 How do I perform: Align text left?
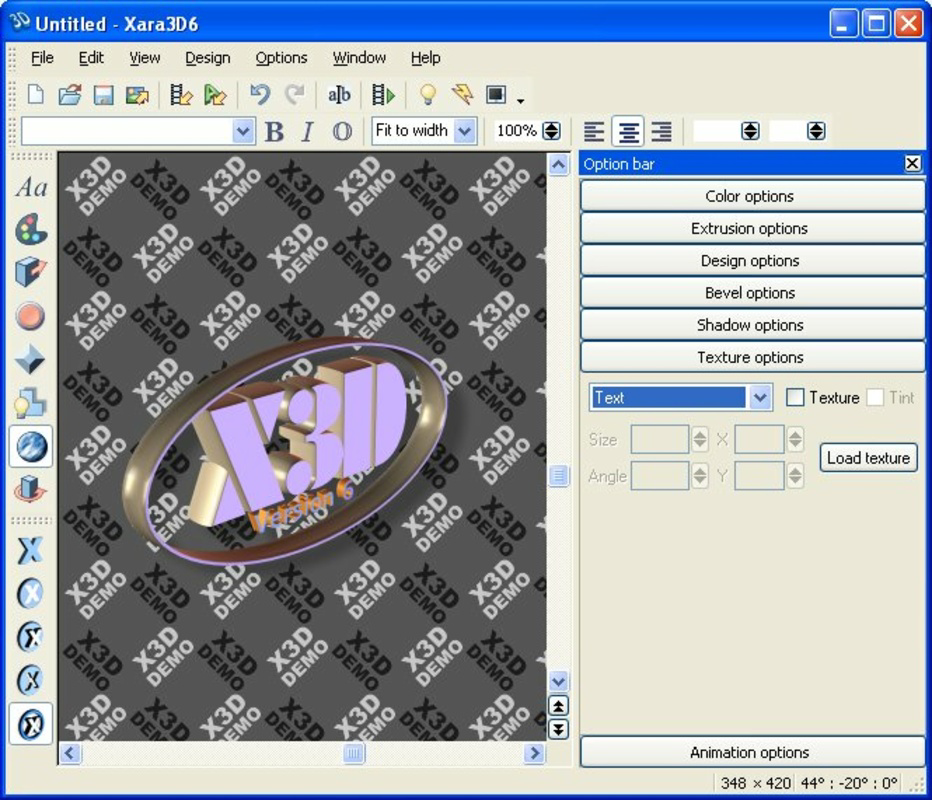(594, 131)
